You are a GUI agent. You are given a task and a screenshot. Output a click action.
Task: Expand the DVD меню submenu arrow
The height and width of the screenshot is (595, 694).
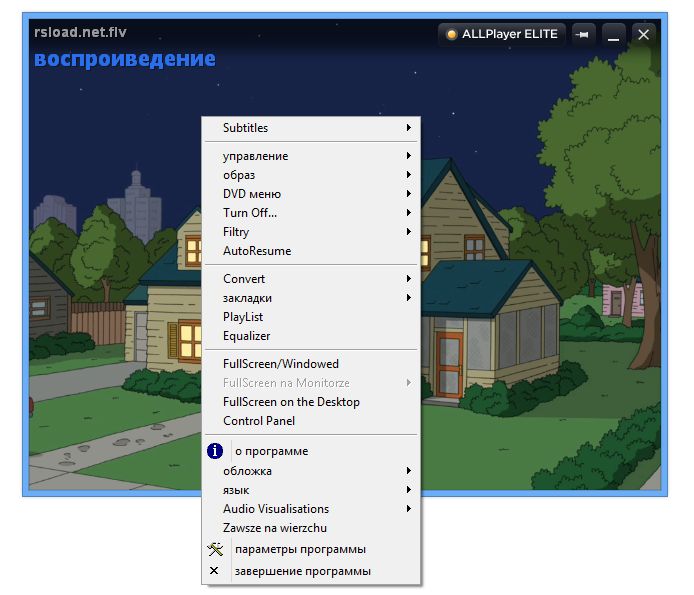409,193
